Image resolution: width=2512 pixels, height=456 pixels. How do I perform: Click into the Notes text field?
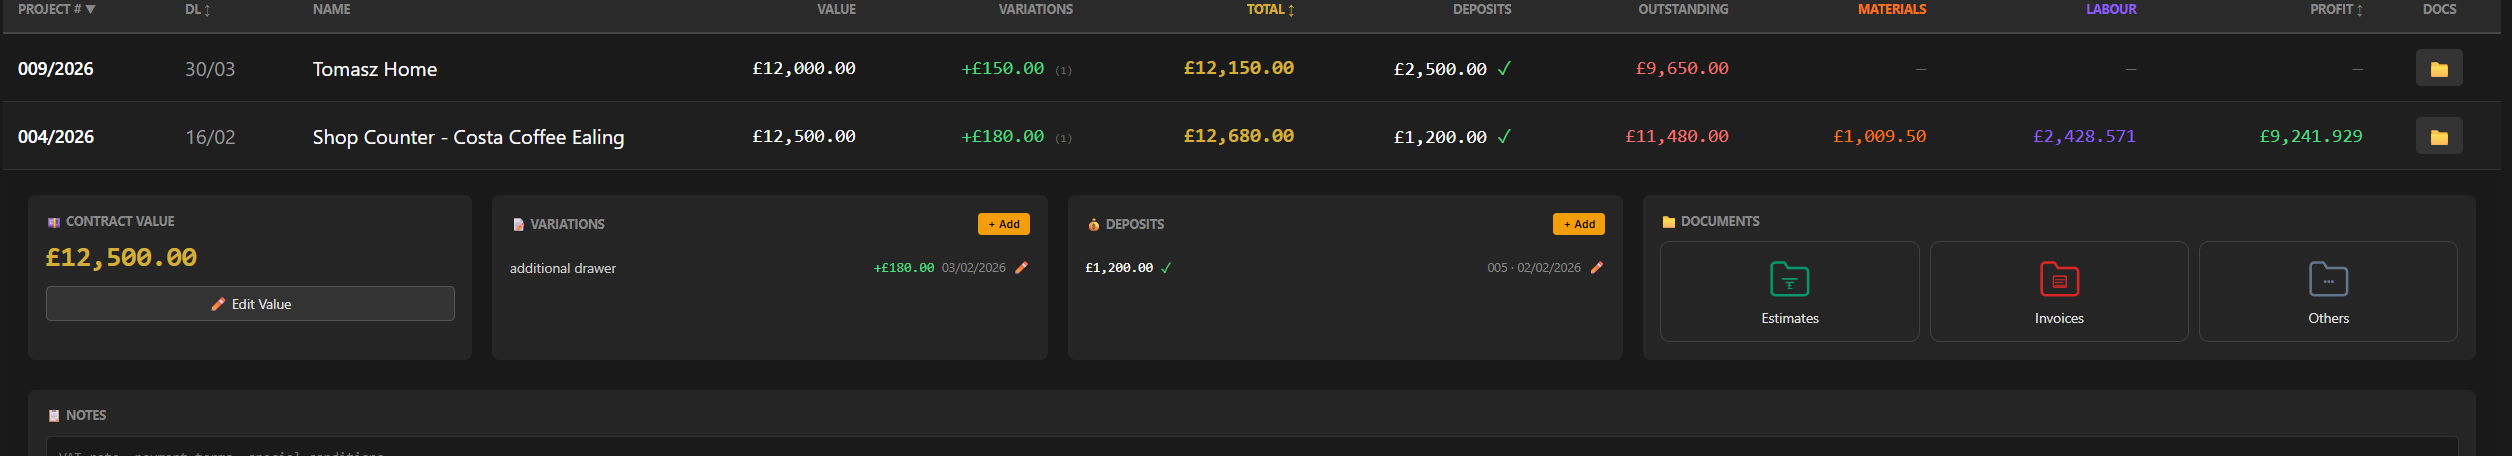click(1250, 447)
